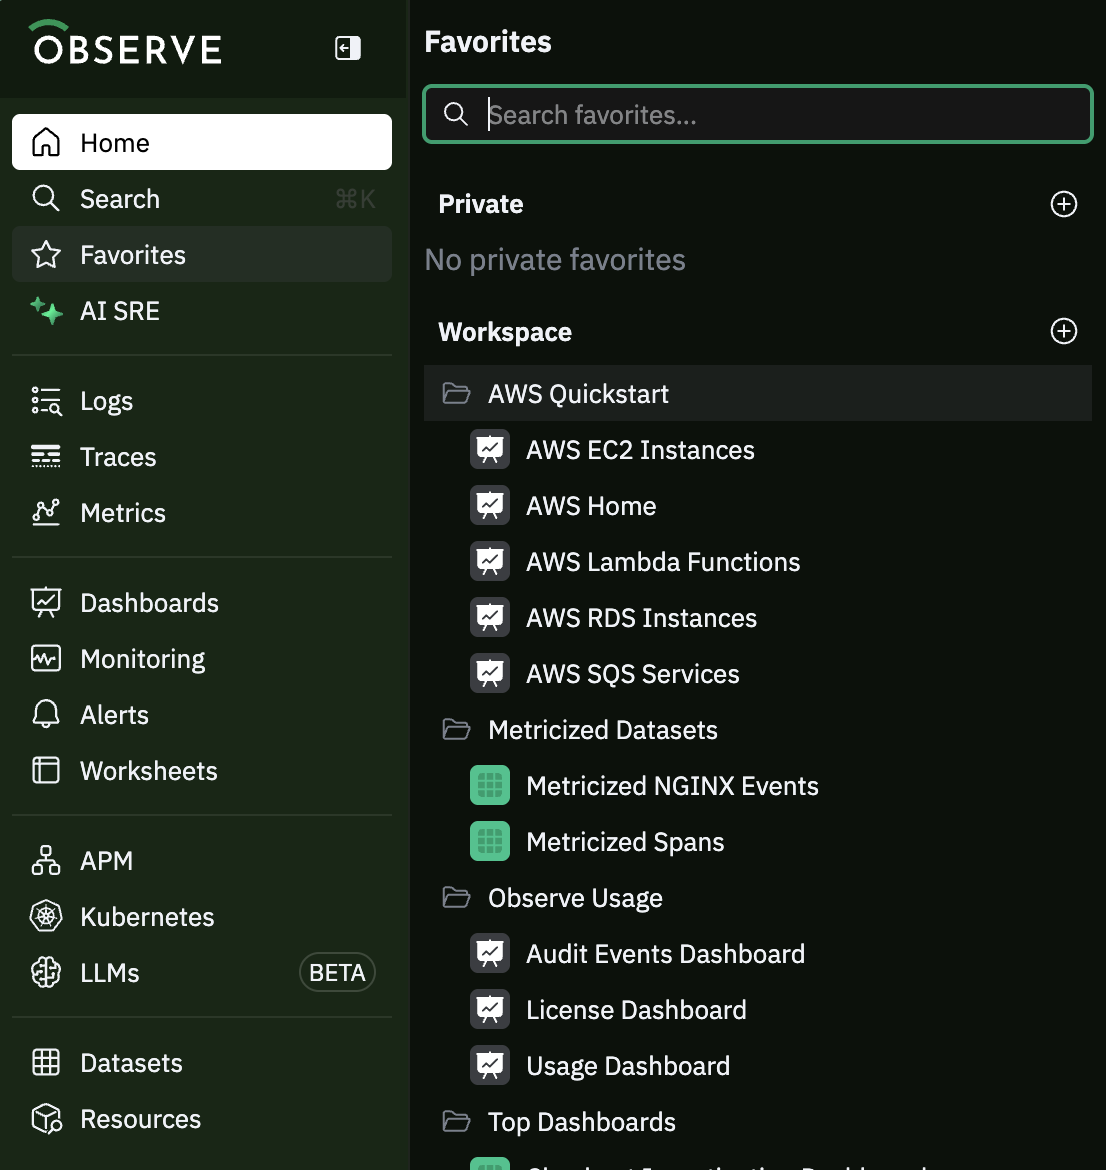
Task: Open Audit Events Dashboard
Action: click(757, 953)
